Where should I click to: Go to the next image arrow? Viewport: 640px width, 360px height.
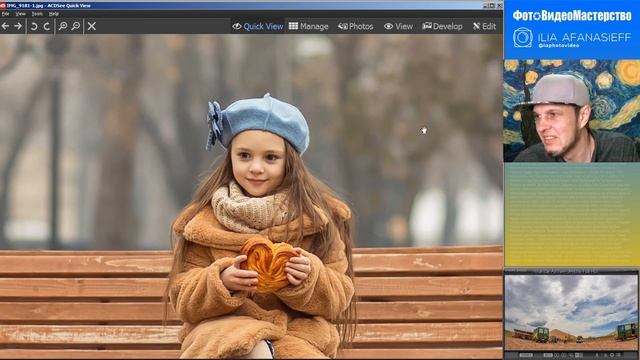pyautogui.click(x=18, y=26)
